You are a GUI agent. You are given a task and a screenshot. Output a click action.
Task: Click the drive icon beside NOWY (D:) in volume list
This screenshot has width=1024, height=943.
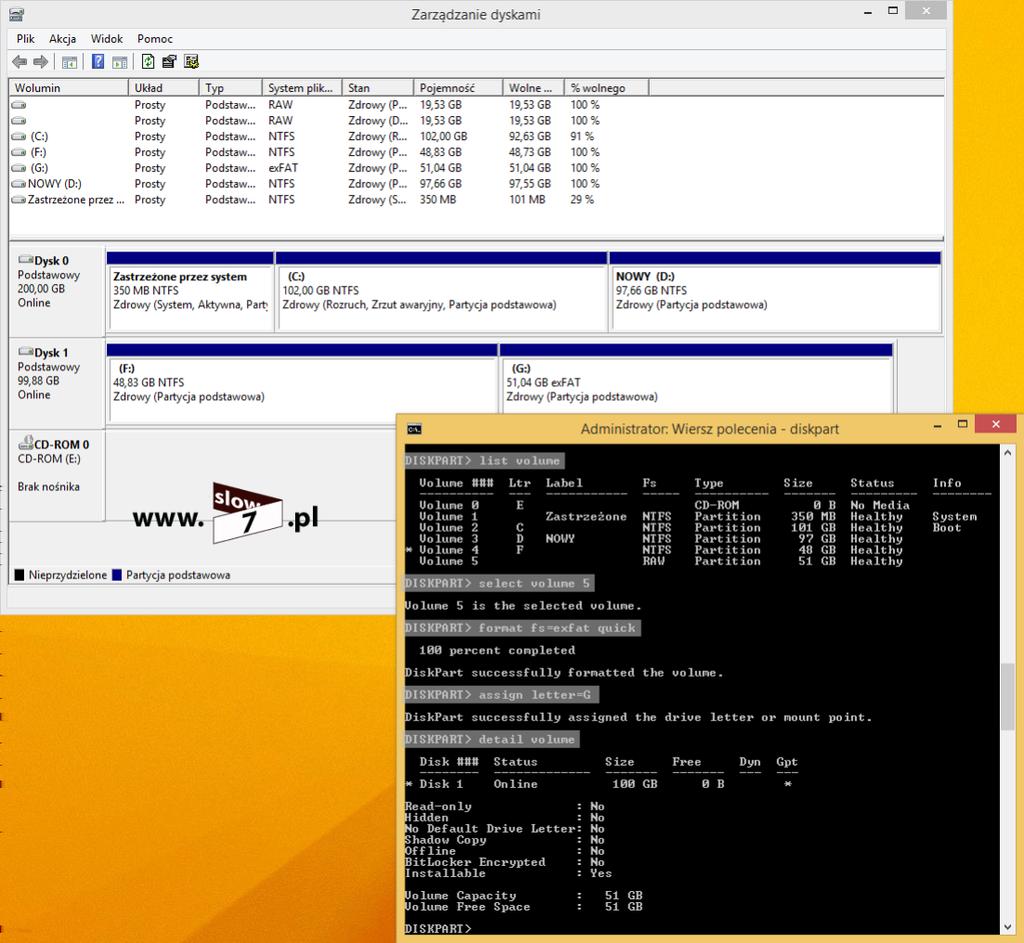click(x=19, y=184)
